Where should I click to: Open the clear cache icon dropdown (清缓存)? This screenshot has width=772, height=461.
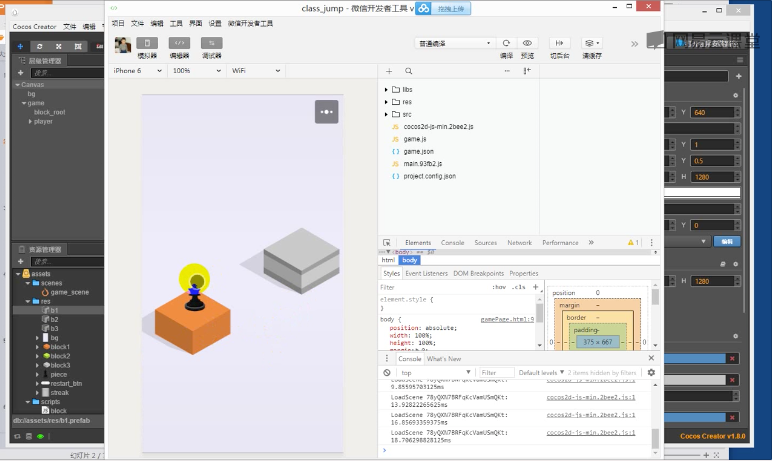pyautogui.click(x=591, y=43)
